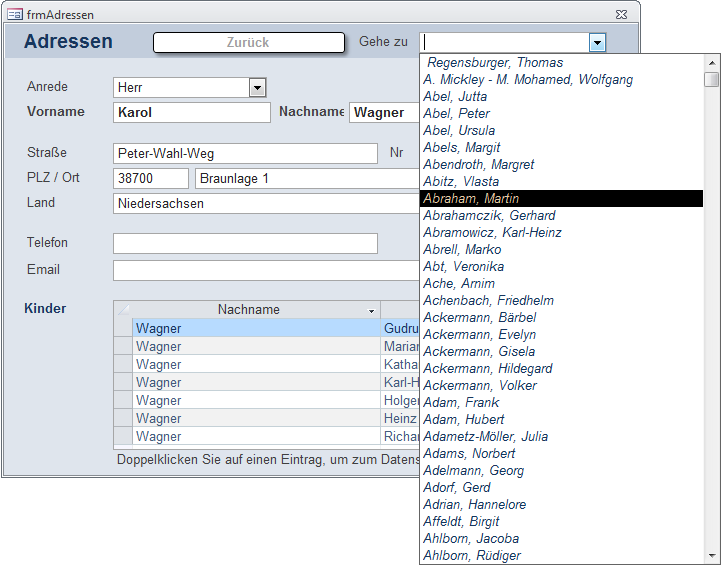Choose Abrell, Marko from the list
722x565 pixels.
[562, 250]
